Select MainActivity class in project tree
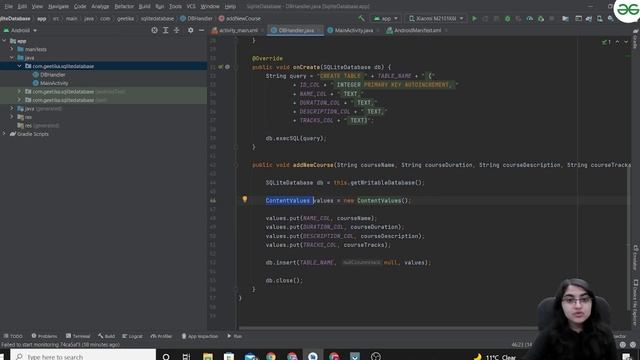640x360 pixels. pyautogui.click(x=53, y=83)
